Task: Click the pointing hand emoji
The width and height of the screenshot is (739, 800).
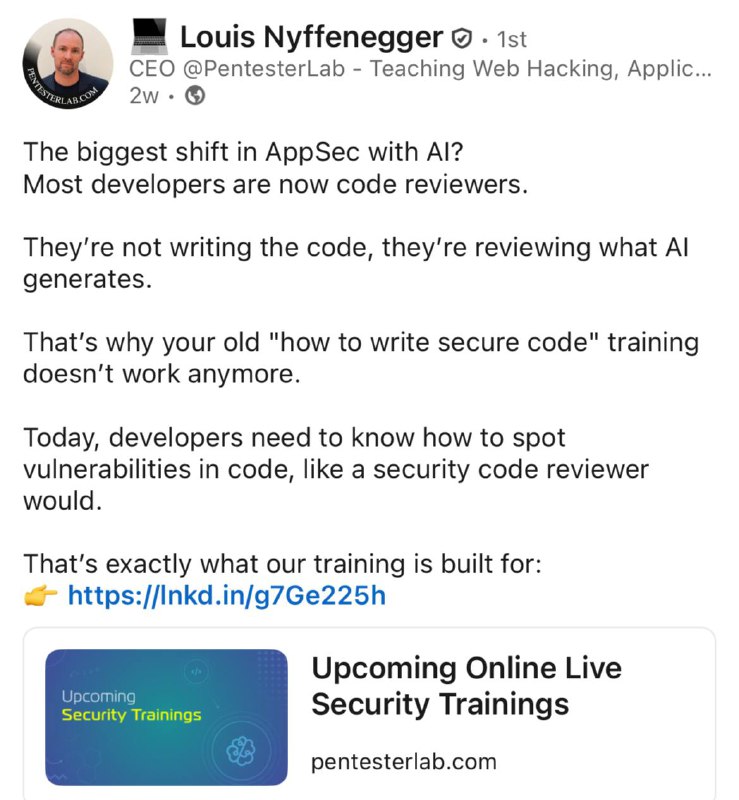Action: pos(41,595)
